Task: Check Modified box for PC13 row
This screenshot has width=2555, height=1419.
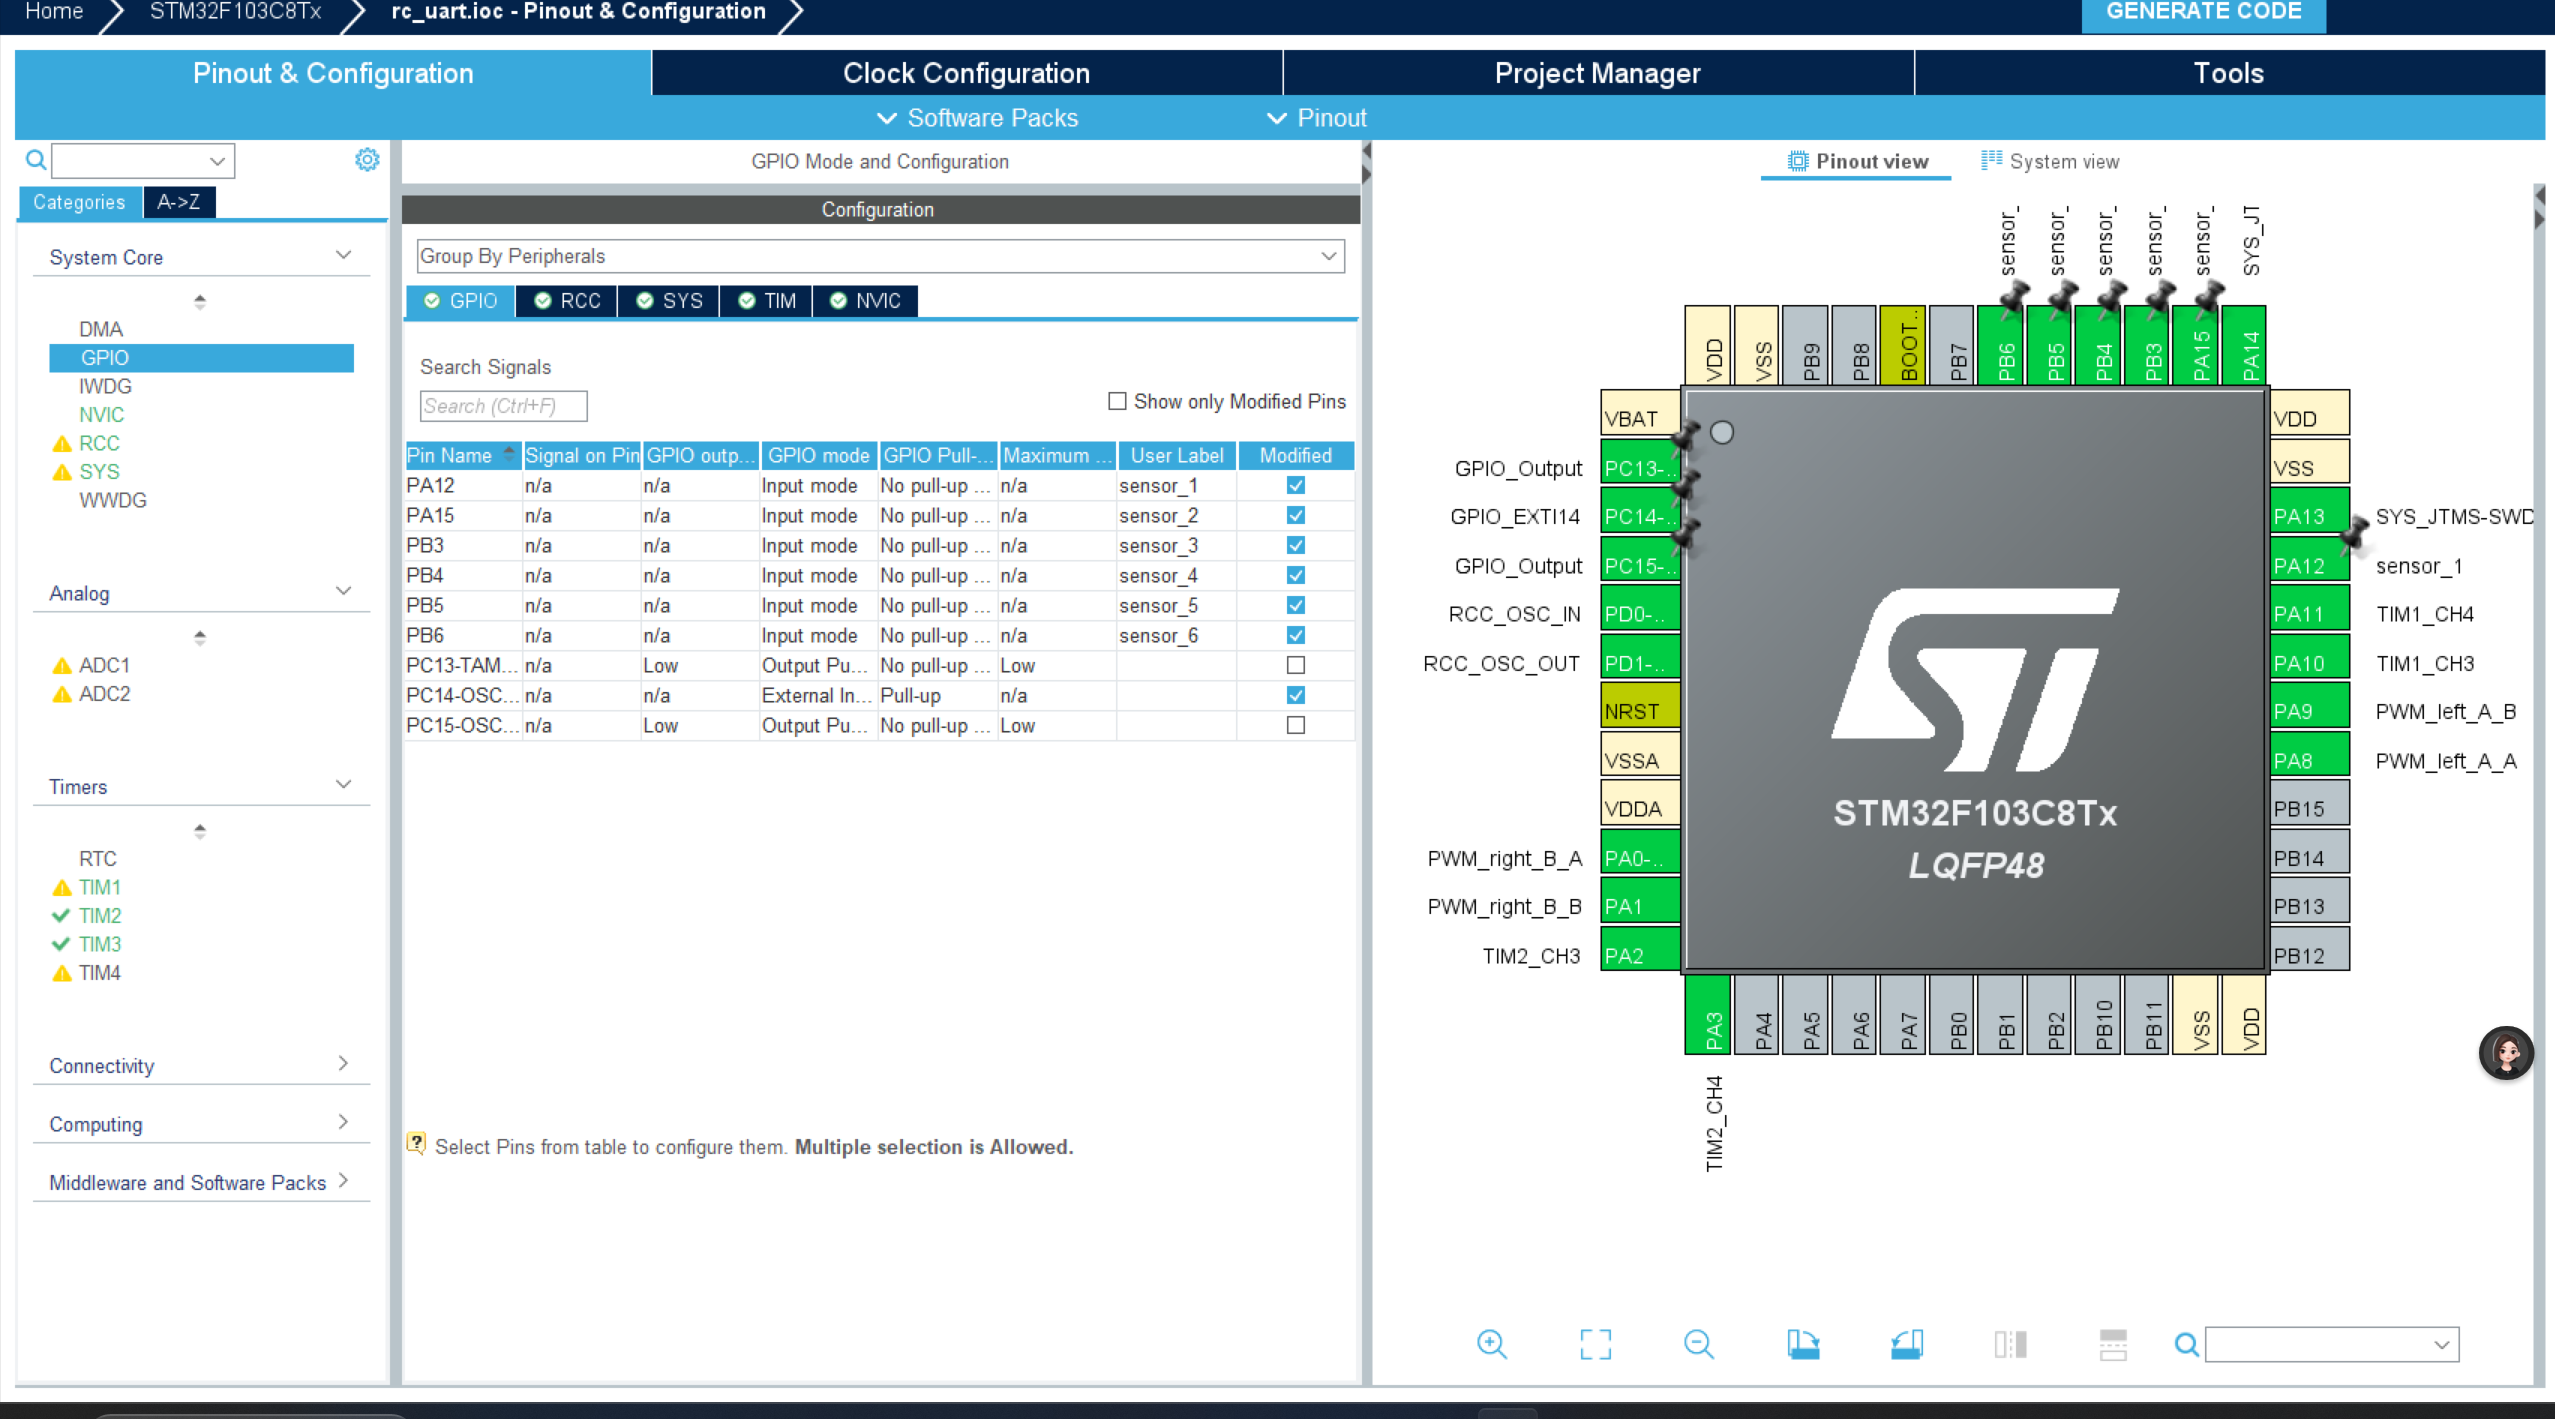Action: 1295,665
